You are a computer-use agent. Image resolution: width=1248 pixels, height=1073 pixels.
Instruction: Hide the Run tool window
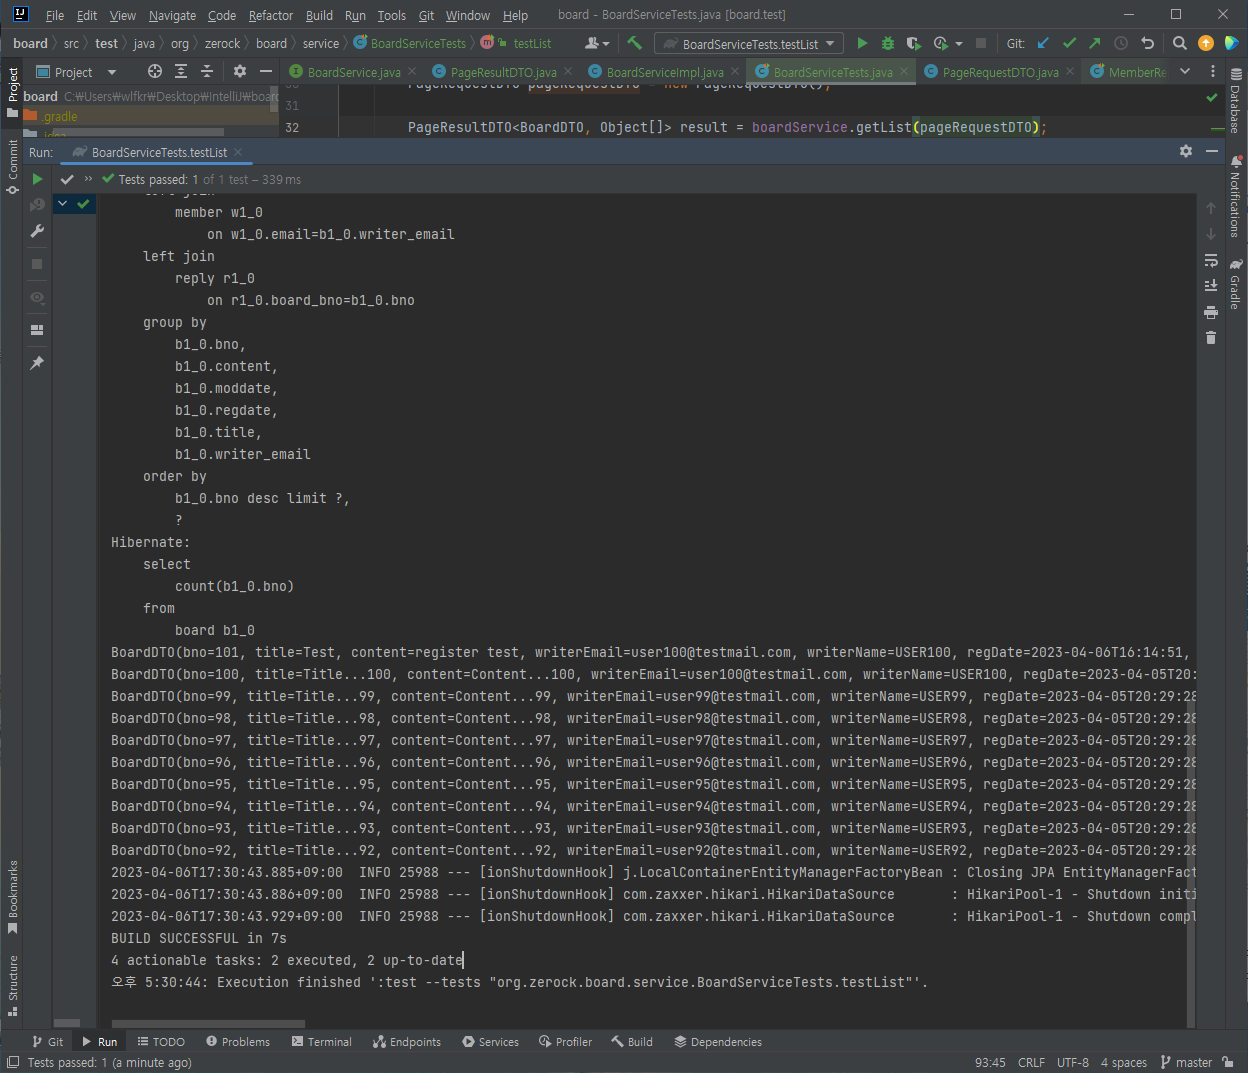1212,151
